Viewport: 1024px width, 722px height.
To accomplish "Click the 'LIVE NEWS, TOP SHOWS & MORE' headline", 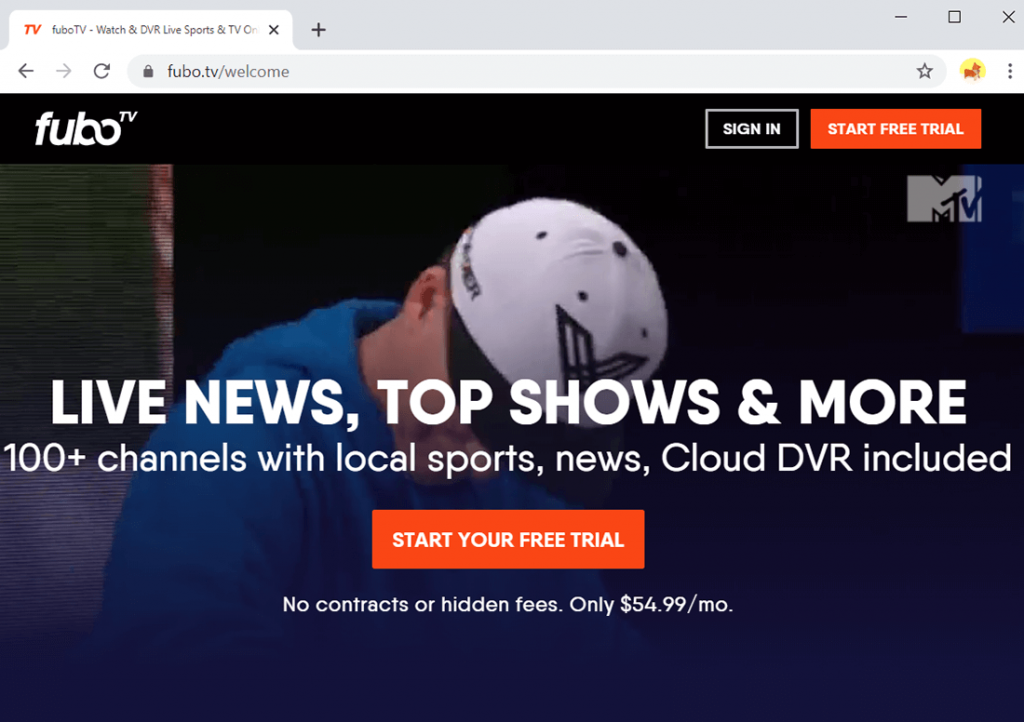I will (x=508, y=403).
